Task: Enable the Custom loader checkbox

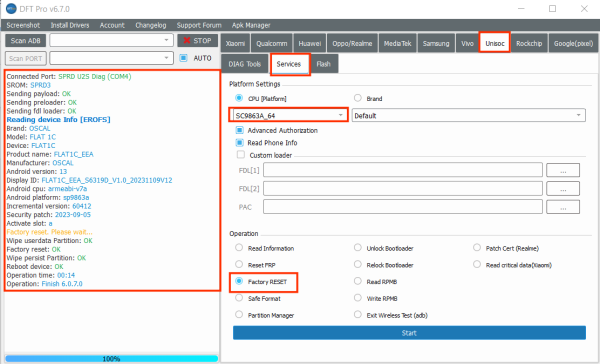Action: (241, 155)
